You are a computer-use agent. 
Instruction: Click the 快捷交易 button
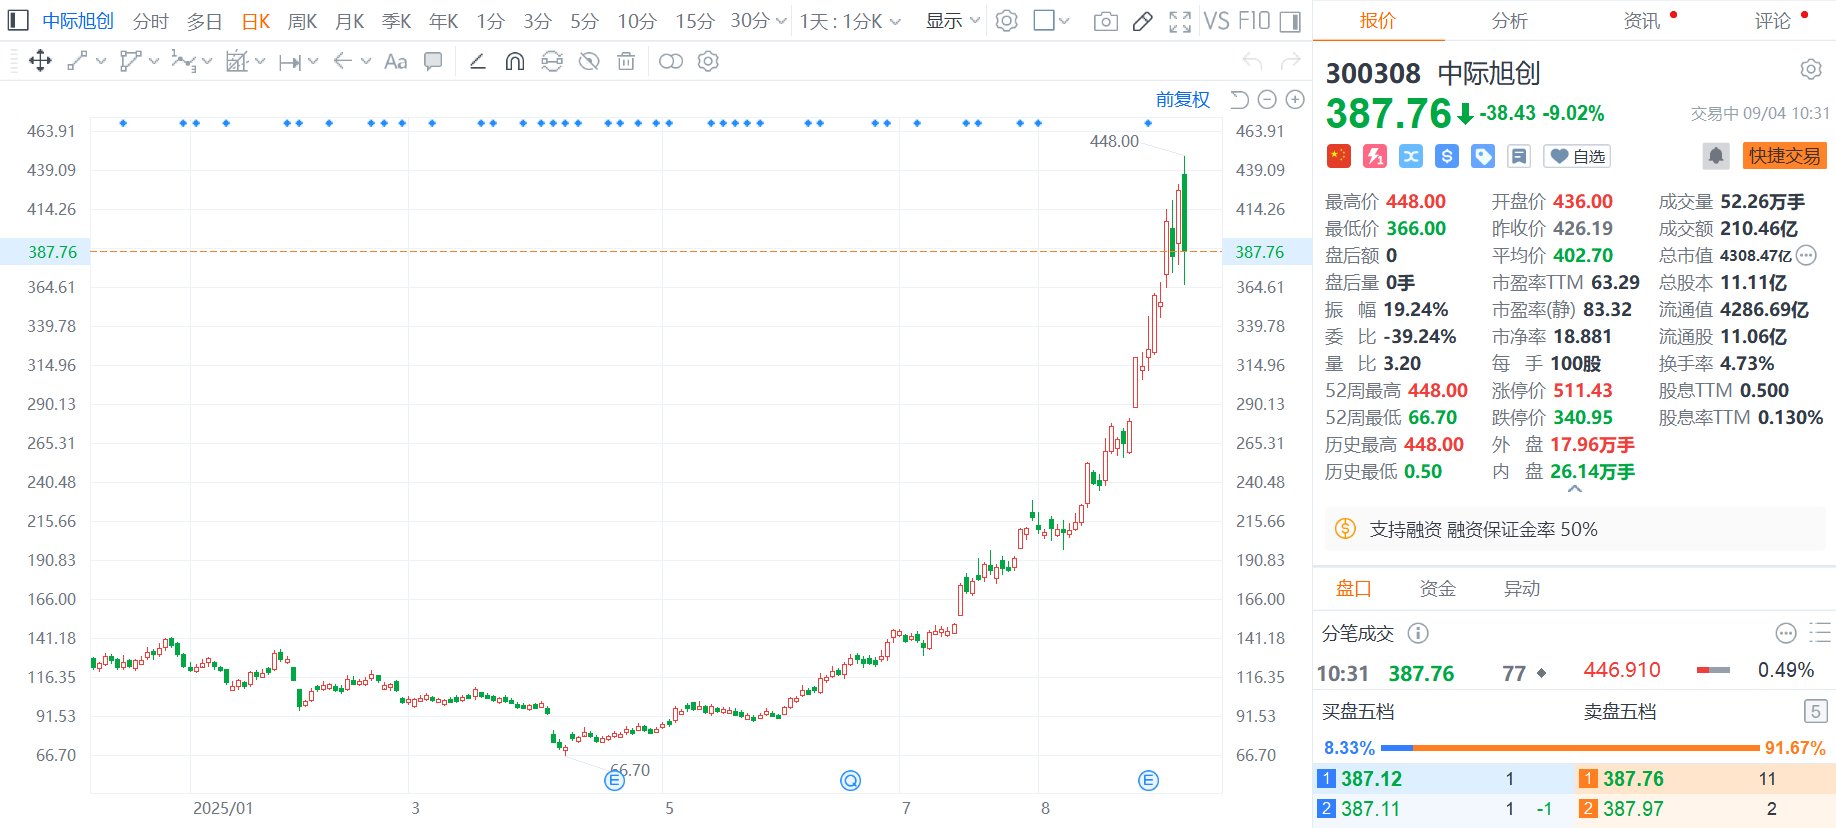pyautogui.click(x=1784, y=156)
